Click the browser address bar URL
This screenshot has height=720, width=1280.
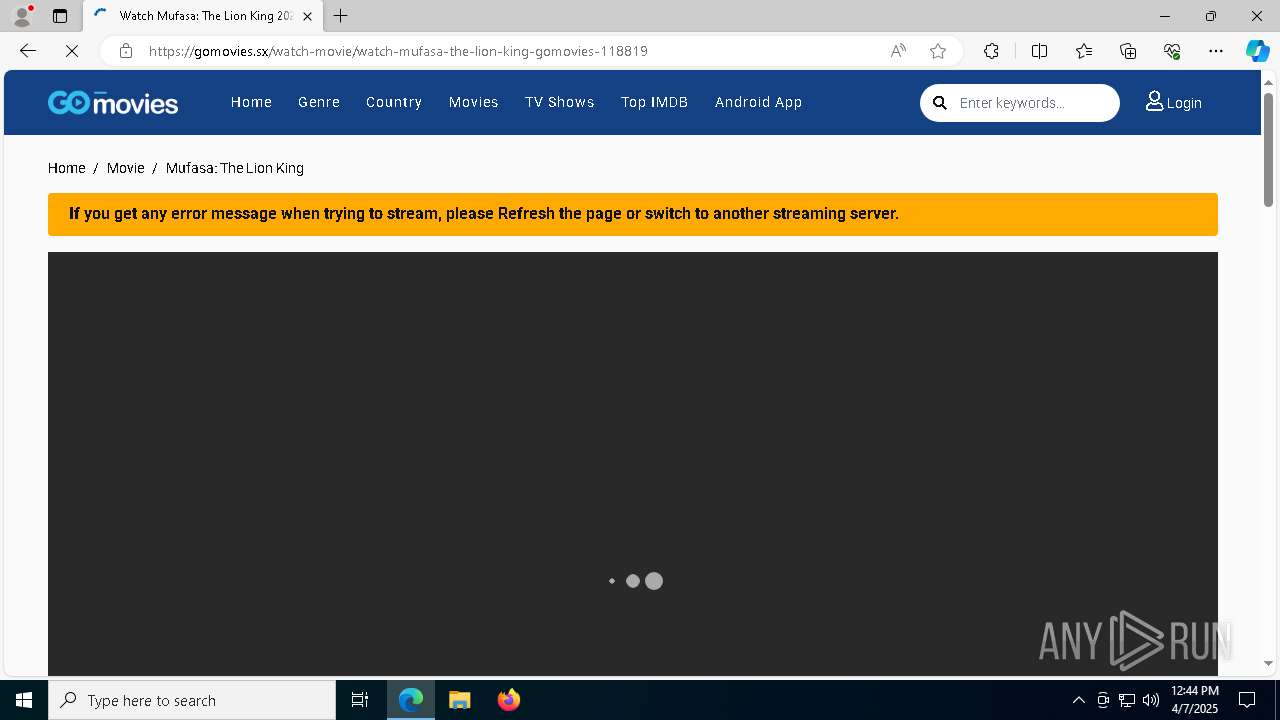tap(399, 51)
